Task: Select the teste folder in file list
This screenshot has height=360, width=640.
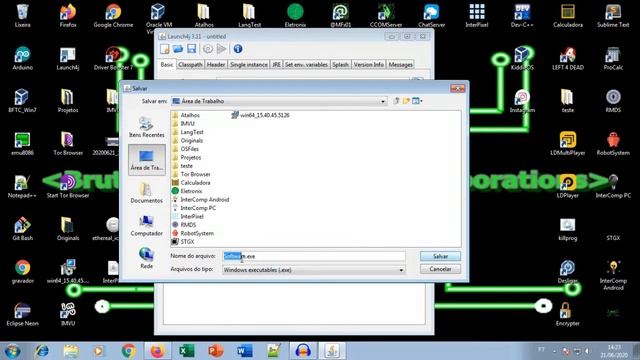Action: (182, 166)
